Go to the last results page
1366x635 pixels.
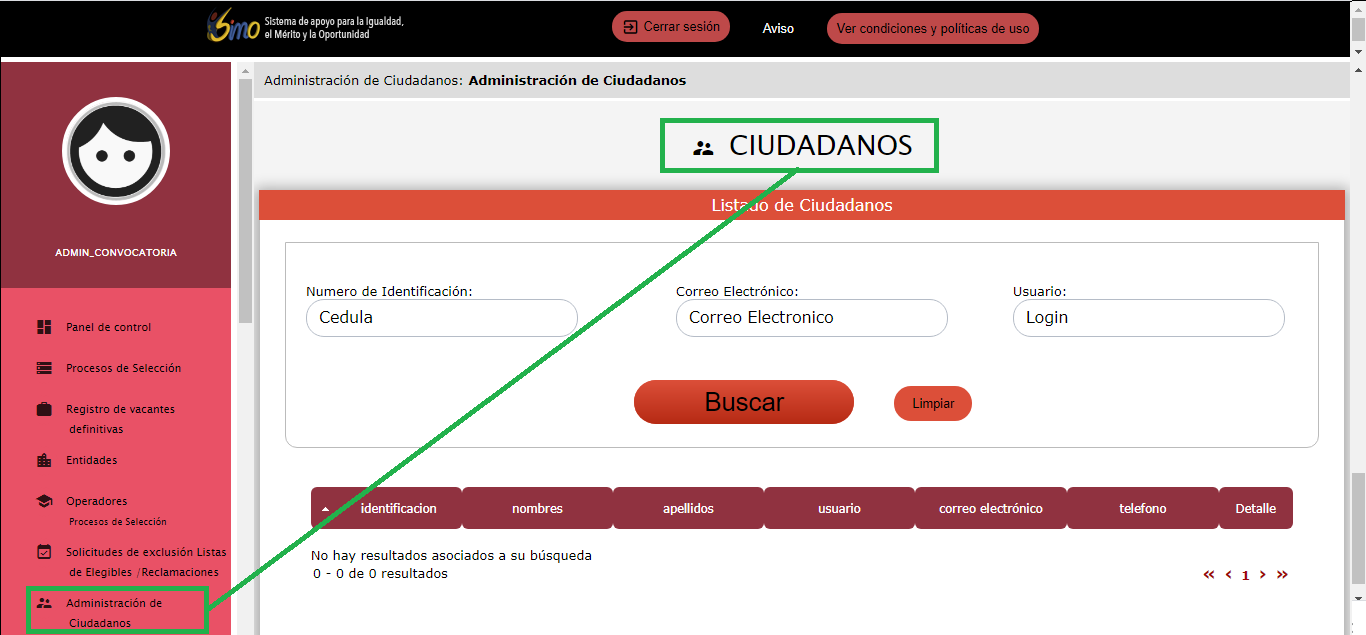pyautogui.click(x=1282, y=575)
